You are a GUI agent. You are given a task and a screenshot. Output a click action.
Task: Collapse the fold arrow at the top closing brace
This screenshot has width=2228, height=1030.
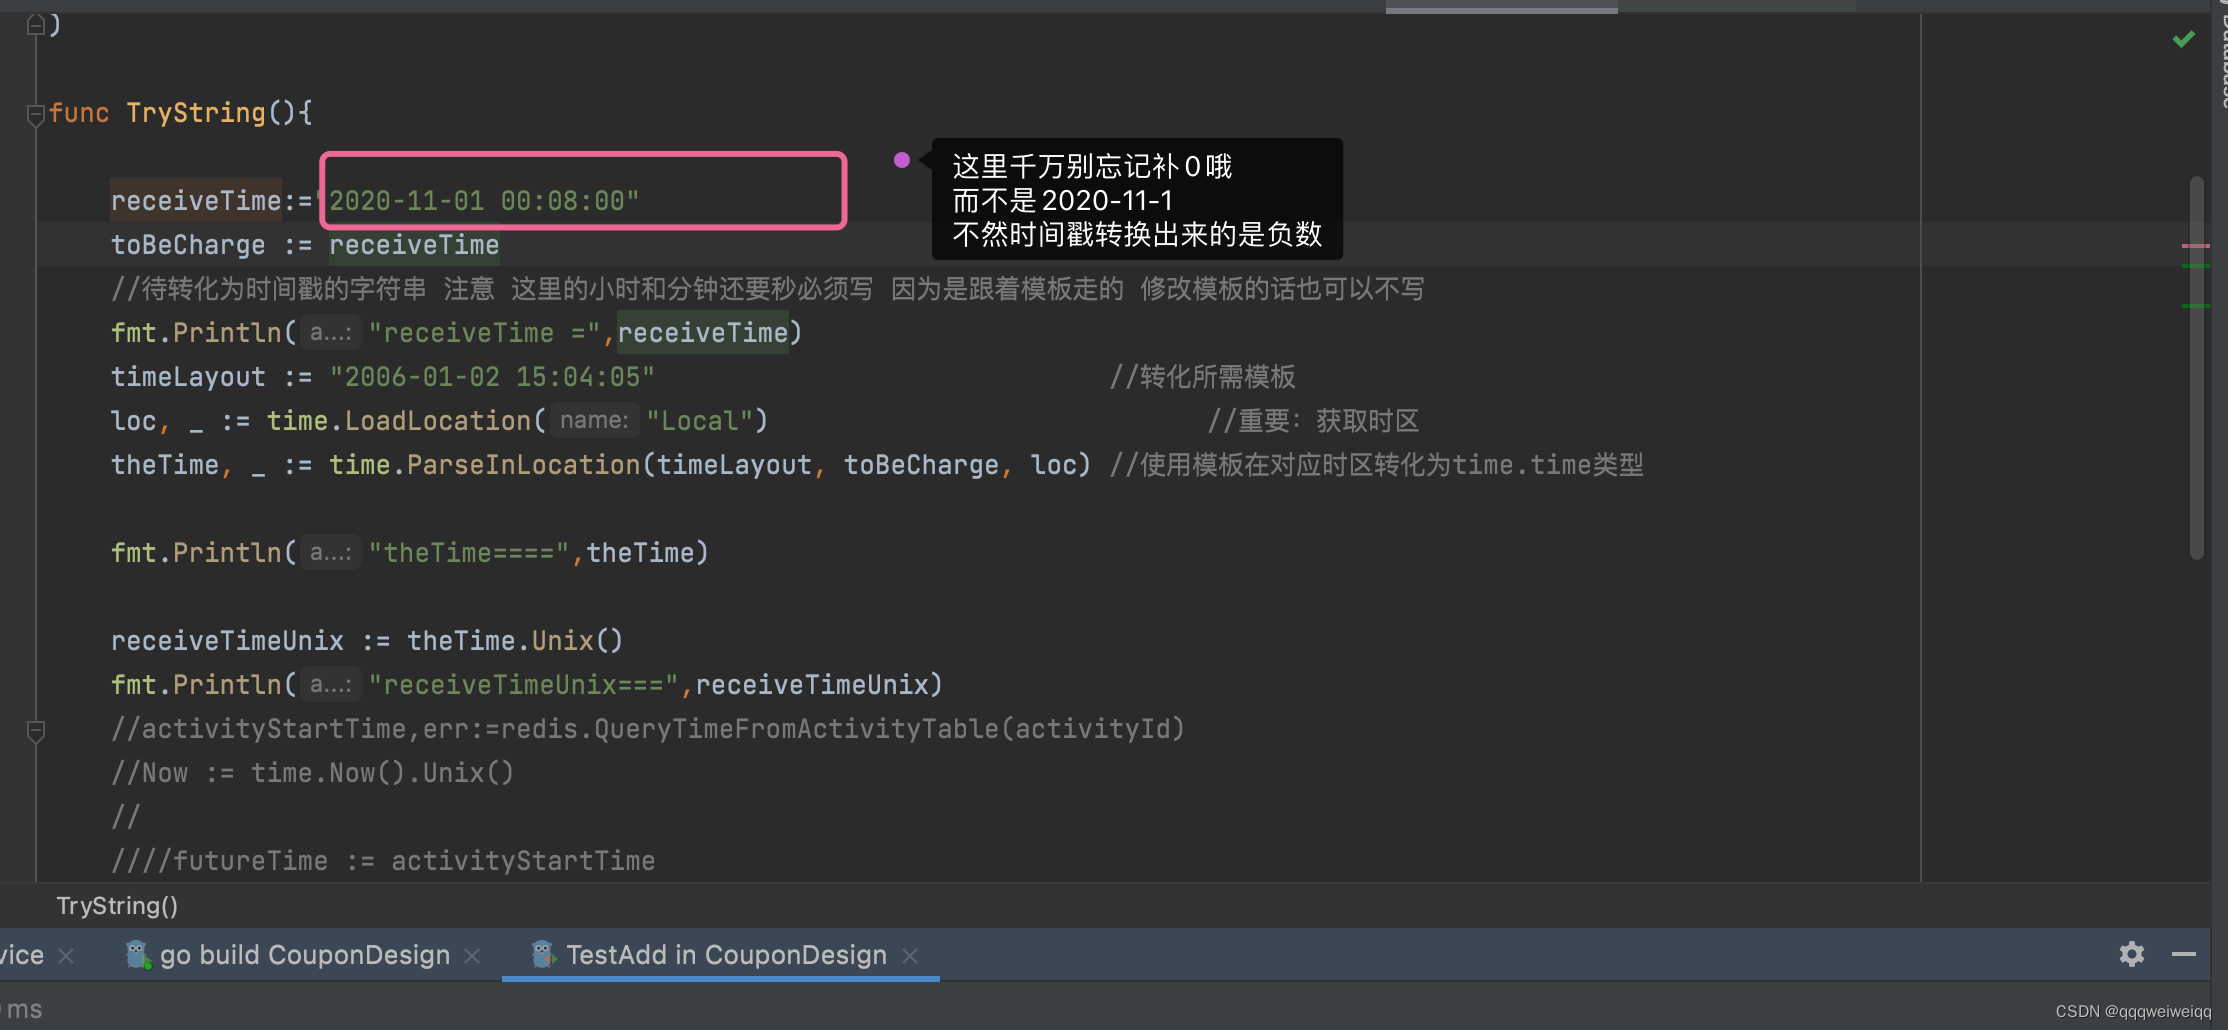(35, 25)
